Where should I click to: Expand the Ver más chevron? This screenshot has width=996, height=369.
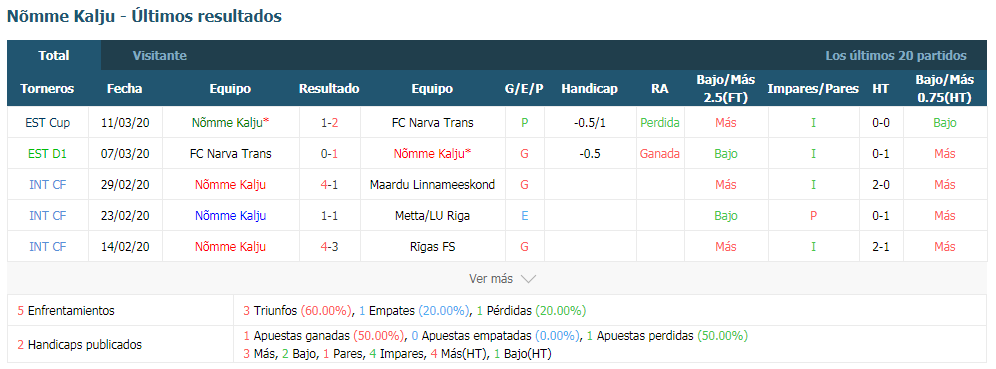[x=528, y=279]
